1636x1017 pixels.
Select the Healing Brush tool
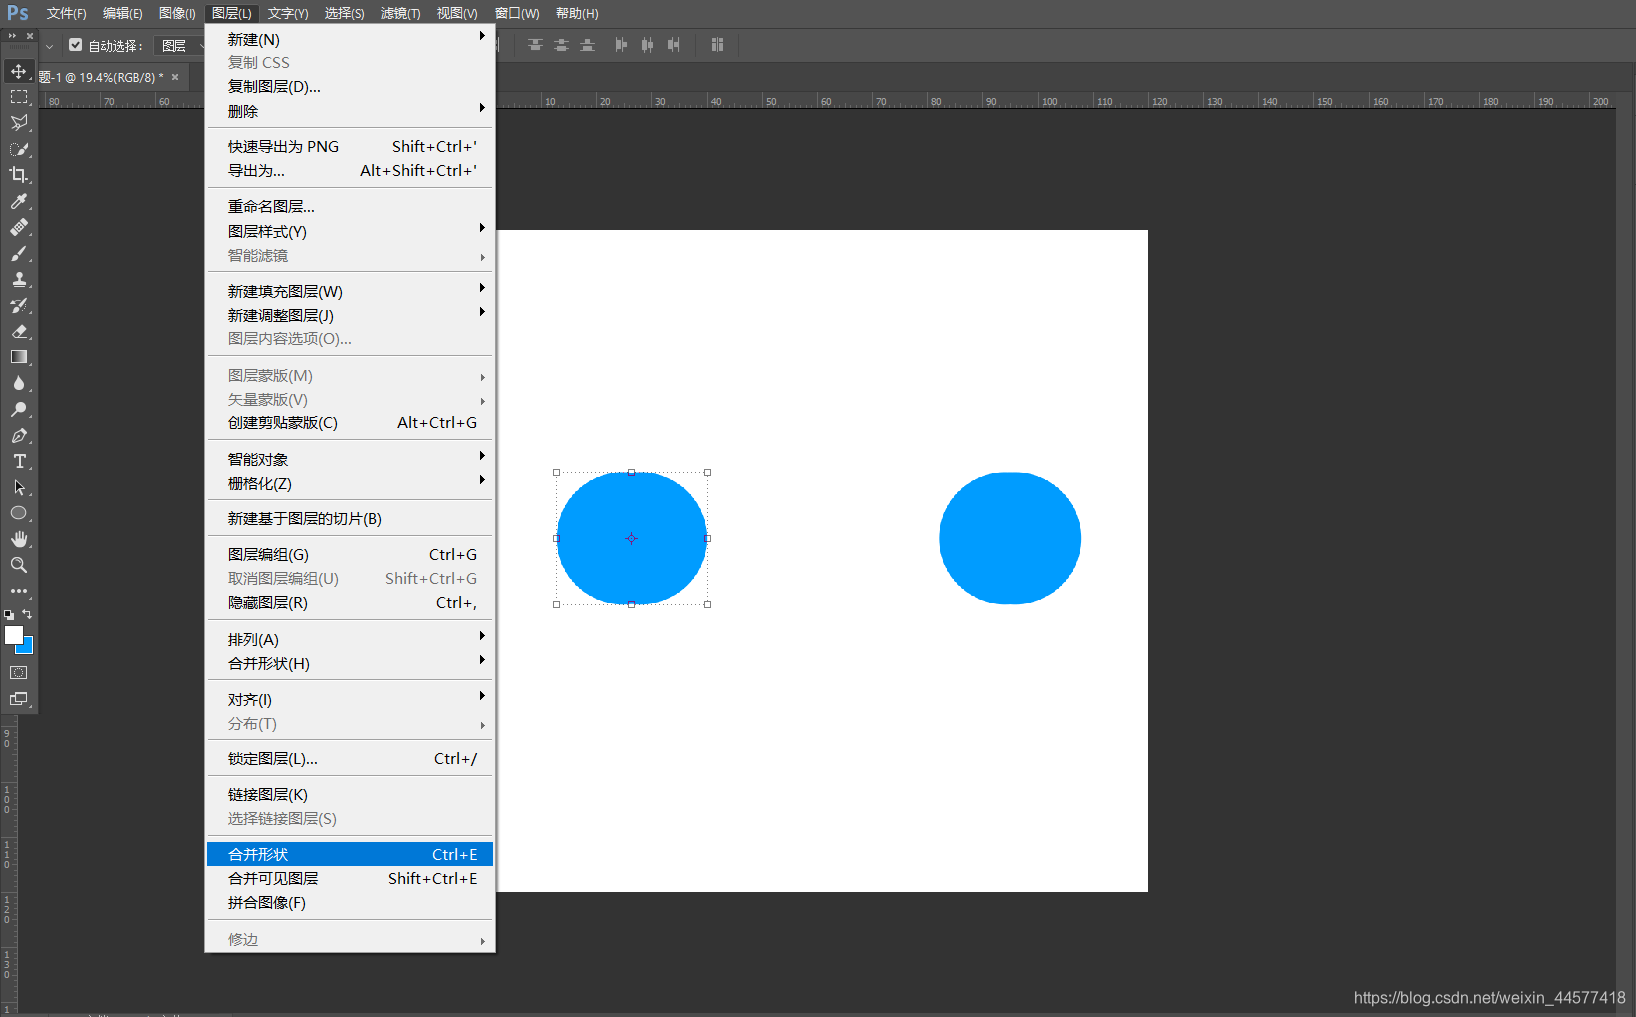pyautogui.click(x=19, y=227)
